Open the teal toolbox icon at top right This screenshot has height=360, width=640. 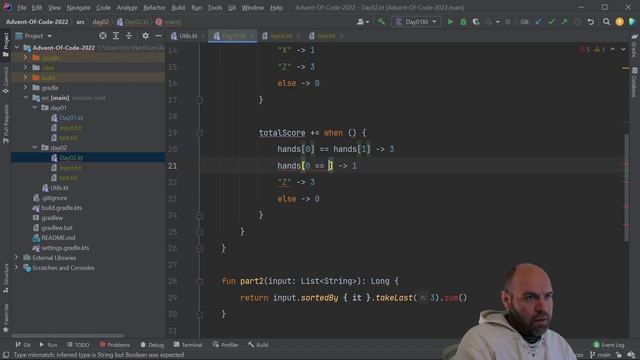coord(632,22)
